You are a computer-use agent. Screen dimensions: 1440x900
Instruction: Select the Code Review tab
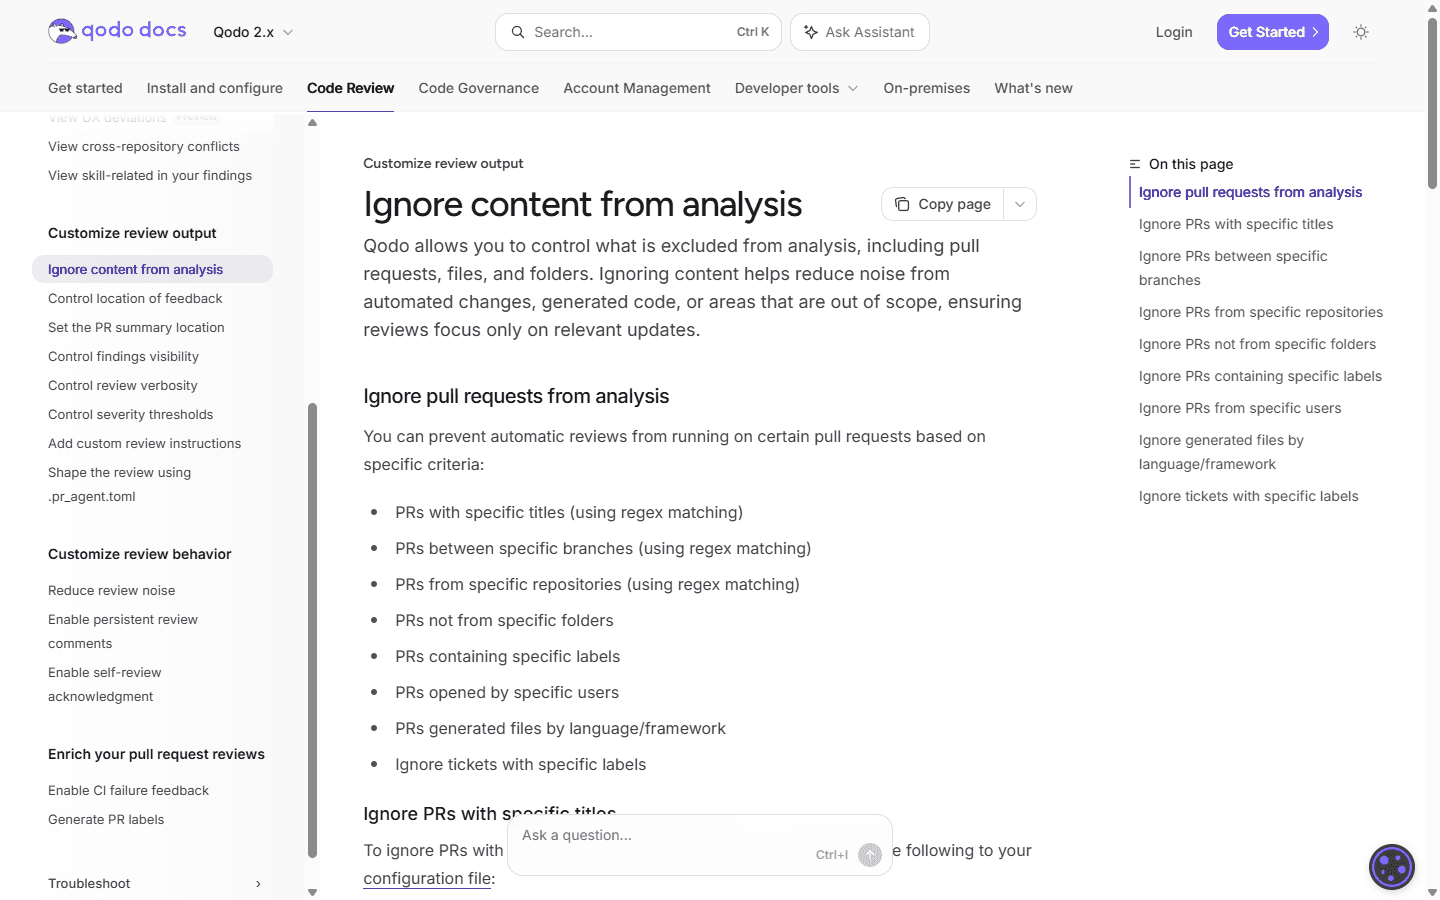pos(351,88)
